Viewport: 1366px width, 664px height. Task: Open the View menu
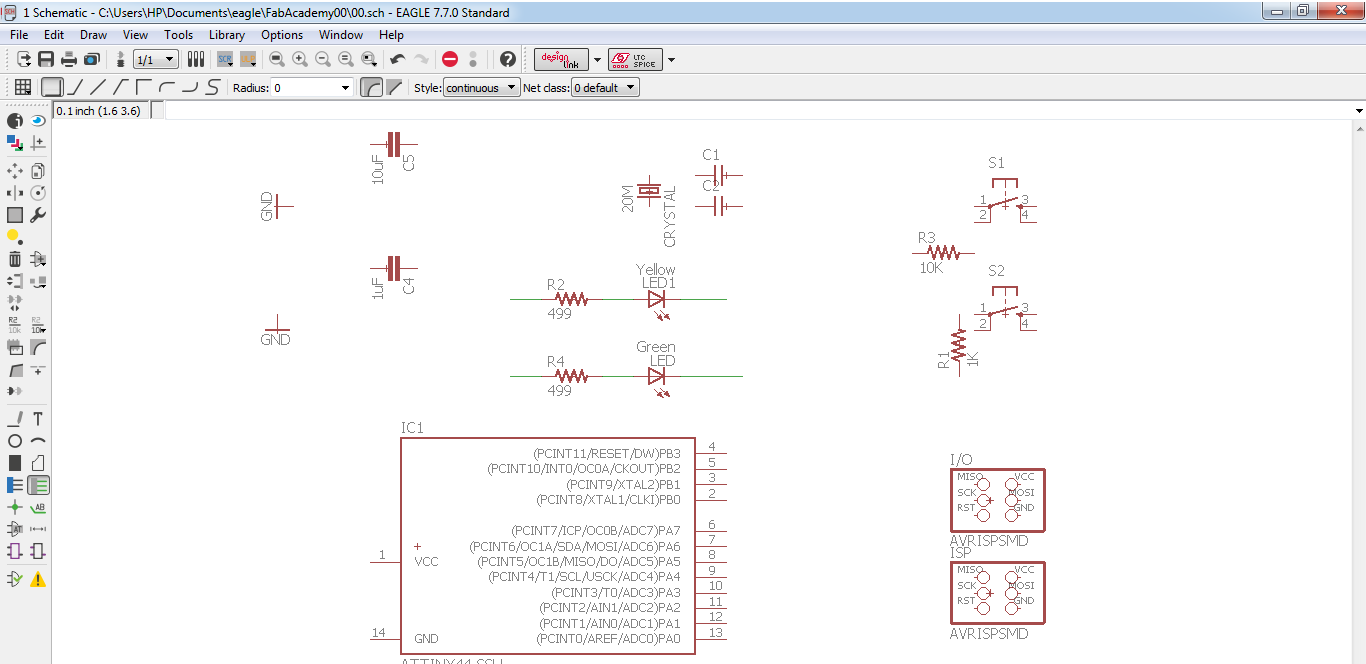click(x=136, y=34)
